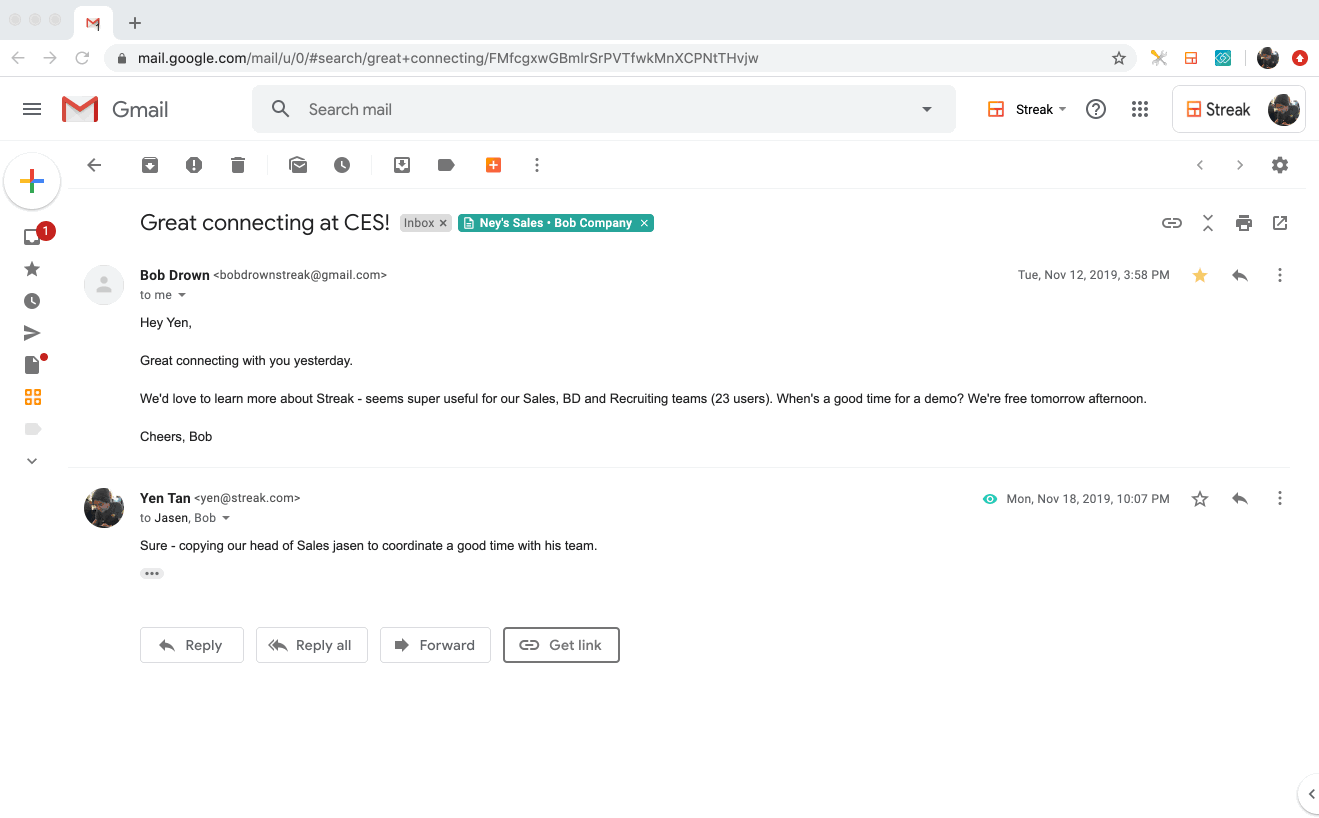Remove Ney's Sales Bob Company box label
The width and height of the screenshot is (1319, 818).
tap(645, 223)
